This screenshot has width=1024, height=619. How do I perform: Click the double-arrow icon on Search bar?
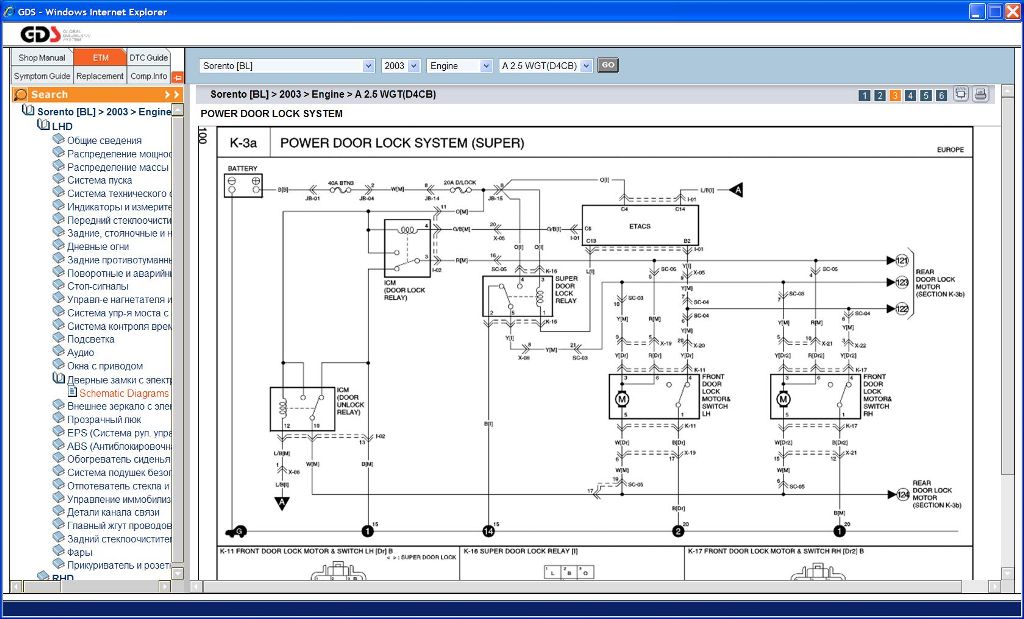click(172, 94)
